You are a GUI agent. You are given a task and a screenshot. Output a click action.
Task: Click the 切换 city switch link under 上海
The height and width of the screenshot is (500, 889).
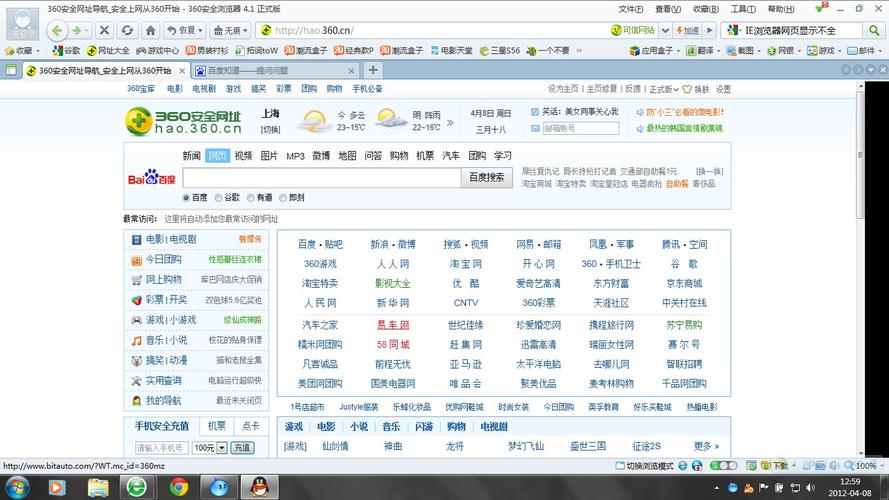[270, 130]
